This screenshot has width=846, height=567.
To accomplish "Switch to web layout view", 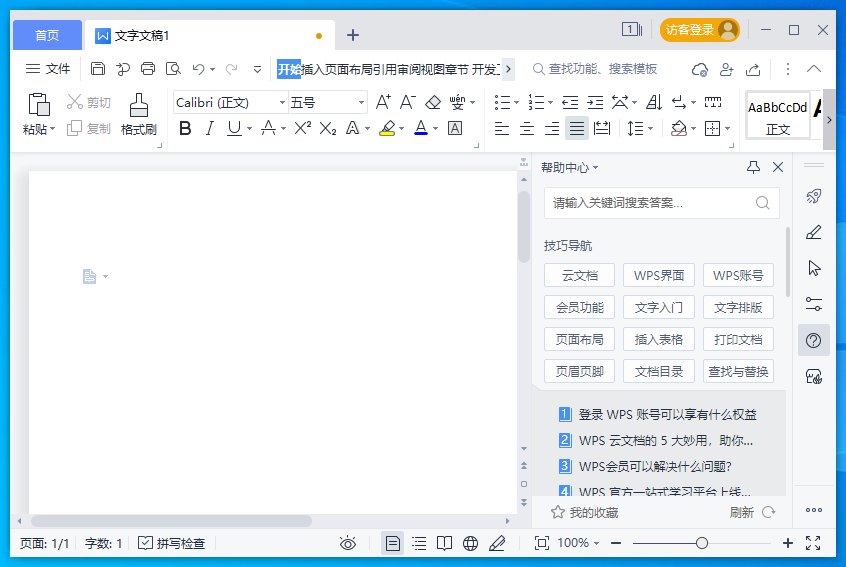I will [x=470, y=543].
